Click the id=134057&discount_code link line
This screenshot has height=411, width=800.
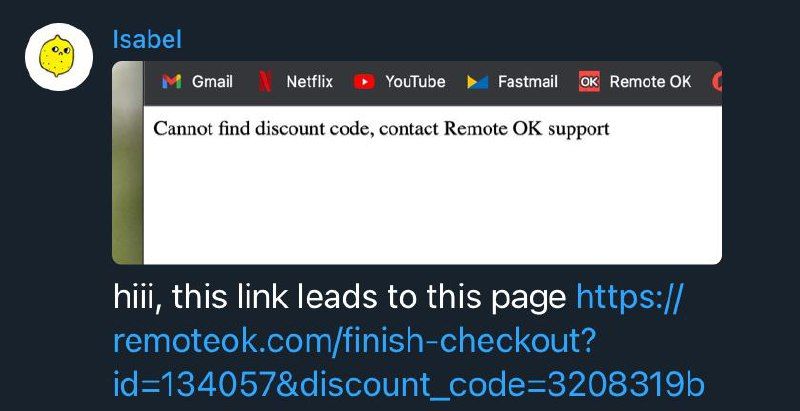pyautogui.click(x=409, y=386)
